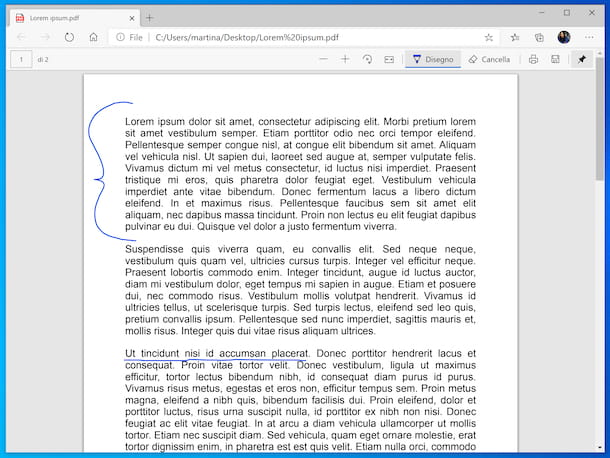Rotate the PDF page
Screen dimensions: 610x458
pos(367,60)
